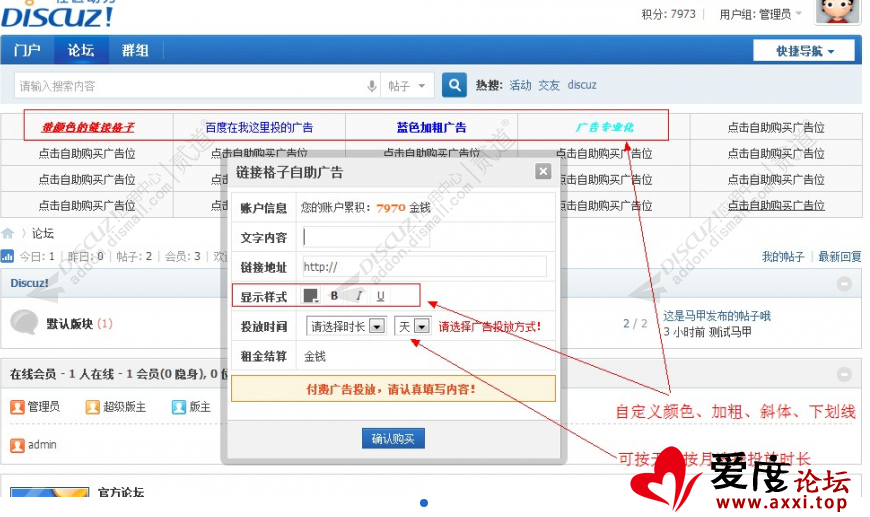This screenshot has width=870, height=517.
Task: Click the microphone icon in search box
Action: click(372, 86)
